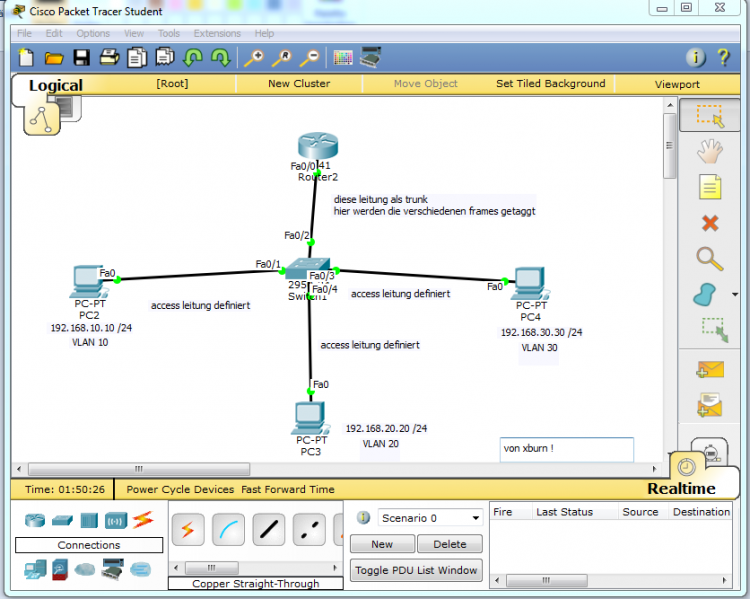The image size is (750, 599).
Task: Open the File menu
Action: (x=24, y=33)
